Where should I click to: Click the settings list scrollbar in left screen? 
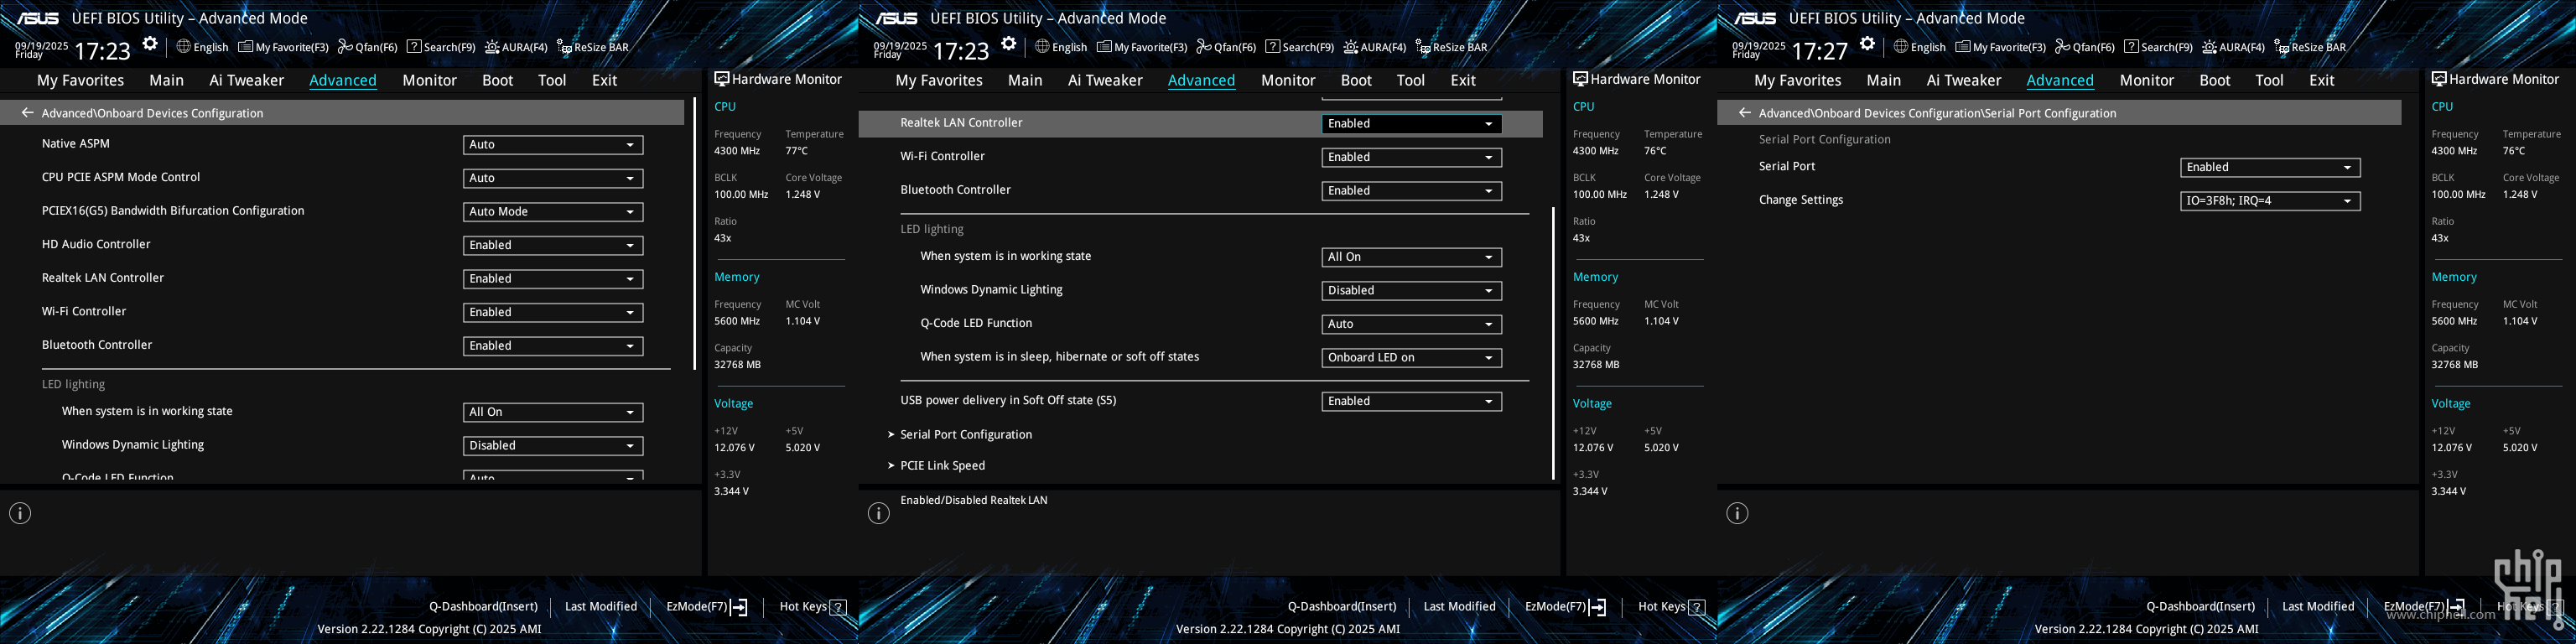(694, 234)
